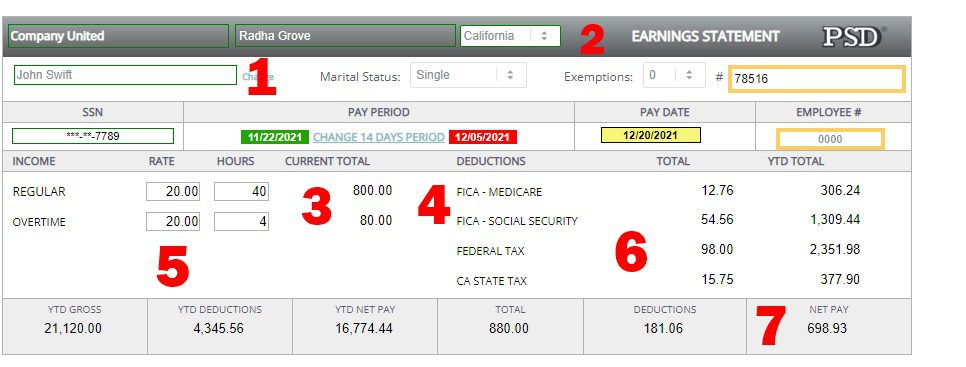Click the CA State Tax YTD 377.90
The image size is (966, 367).
point(840,279)
